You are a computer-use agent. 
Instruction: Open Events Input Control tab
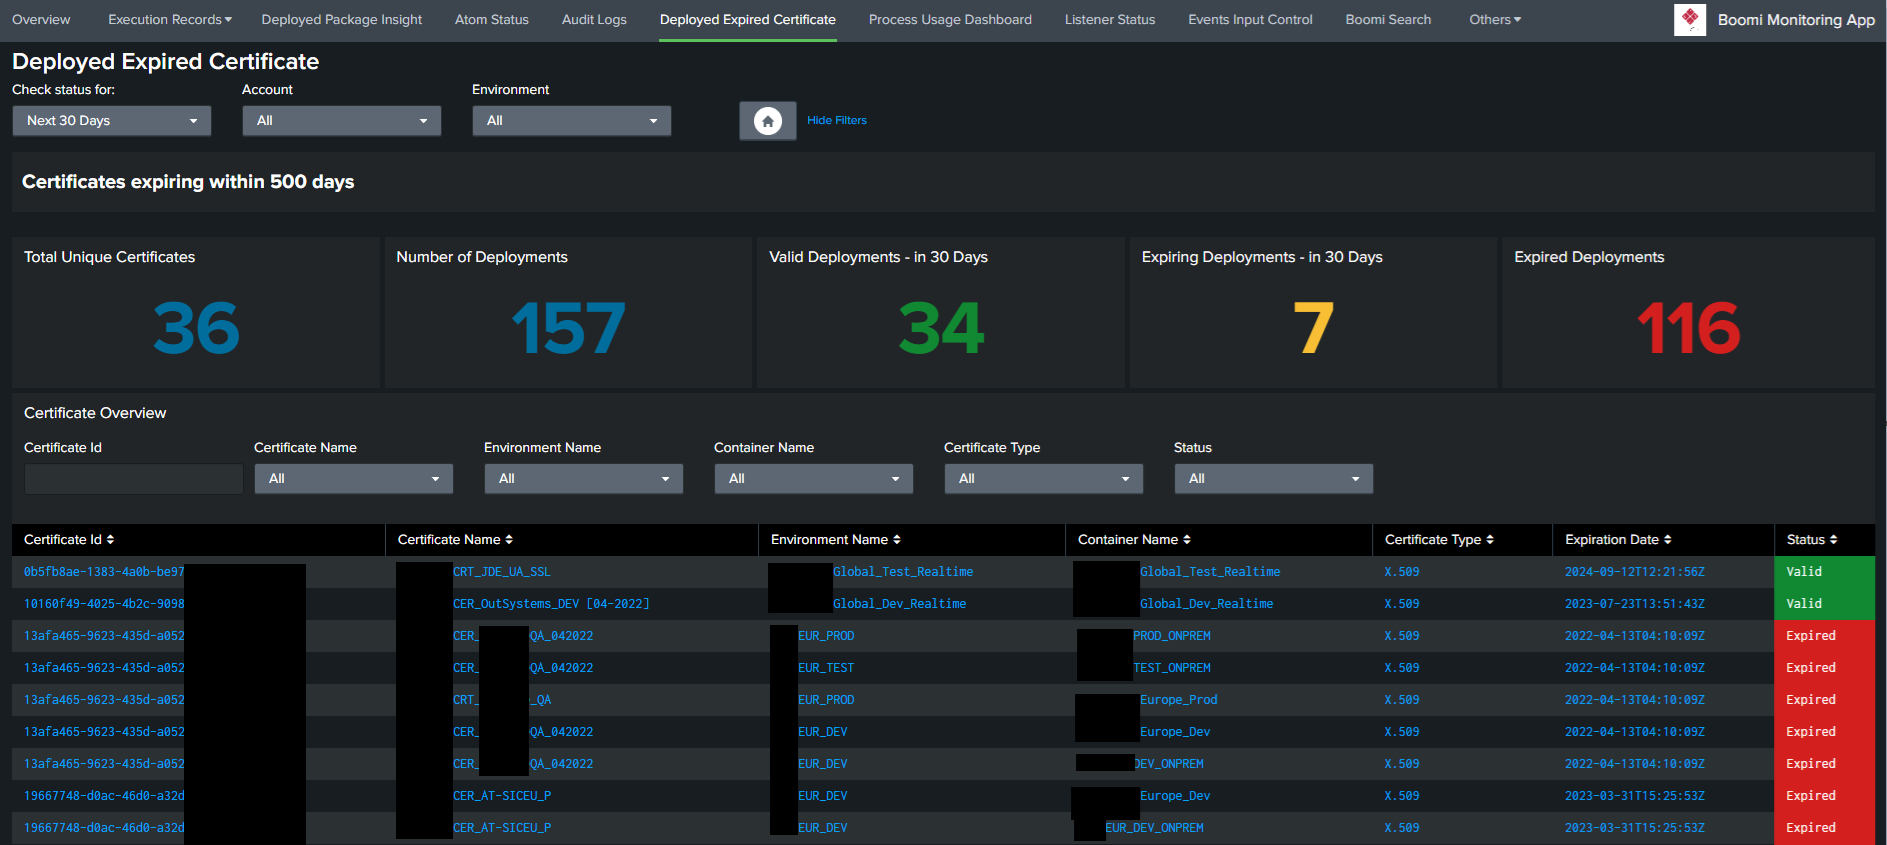pos(1250,20)
